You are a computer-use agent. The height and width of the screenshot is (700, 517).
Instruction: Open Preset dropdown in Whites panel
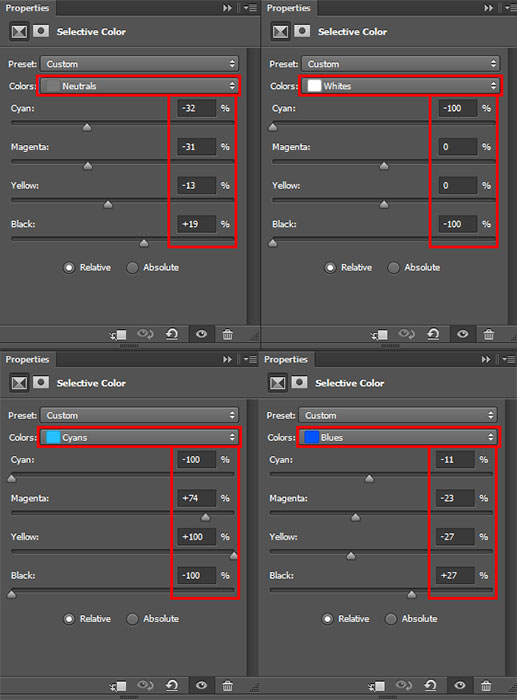pyautogui.click(x=400, y=64)
